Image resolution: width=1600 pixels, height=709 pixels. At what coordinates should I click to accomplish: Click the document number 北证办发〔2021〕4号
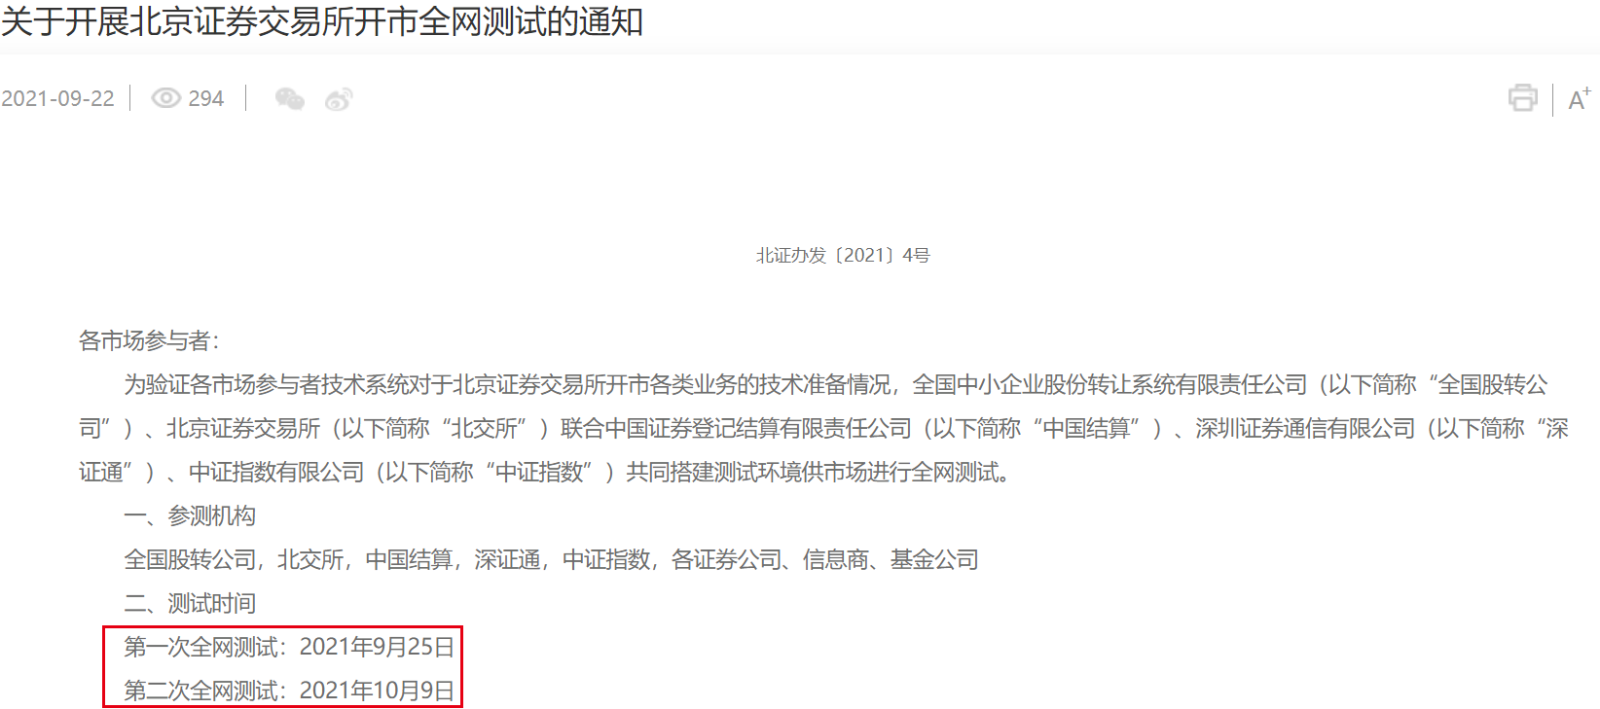[843, 256]
